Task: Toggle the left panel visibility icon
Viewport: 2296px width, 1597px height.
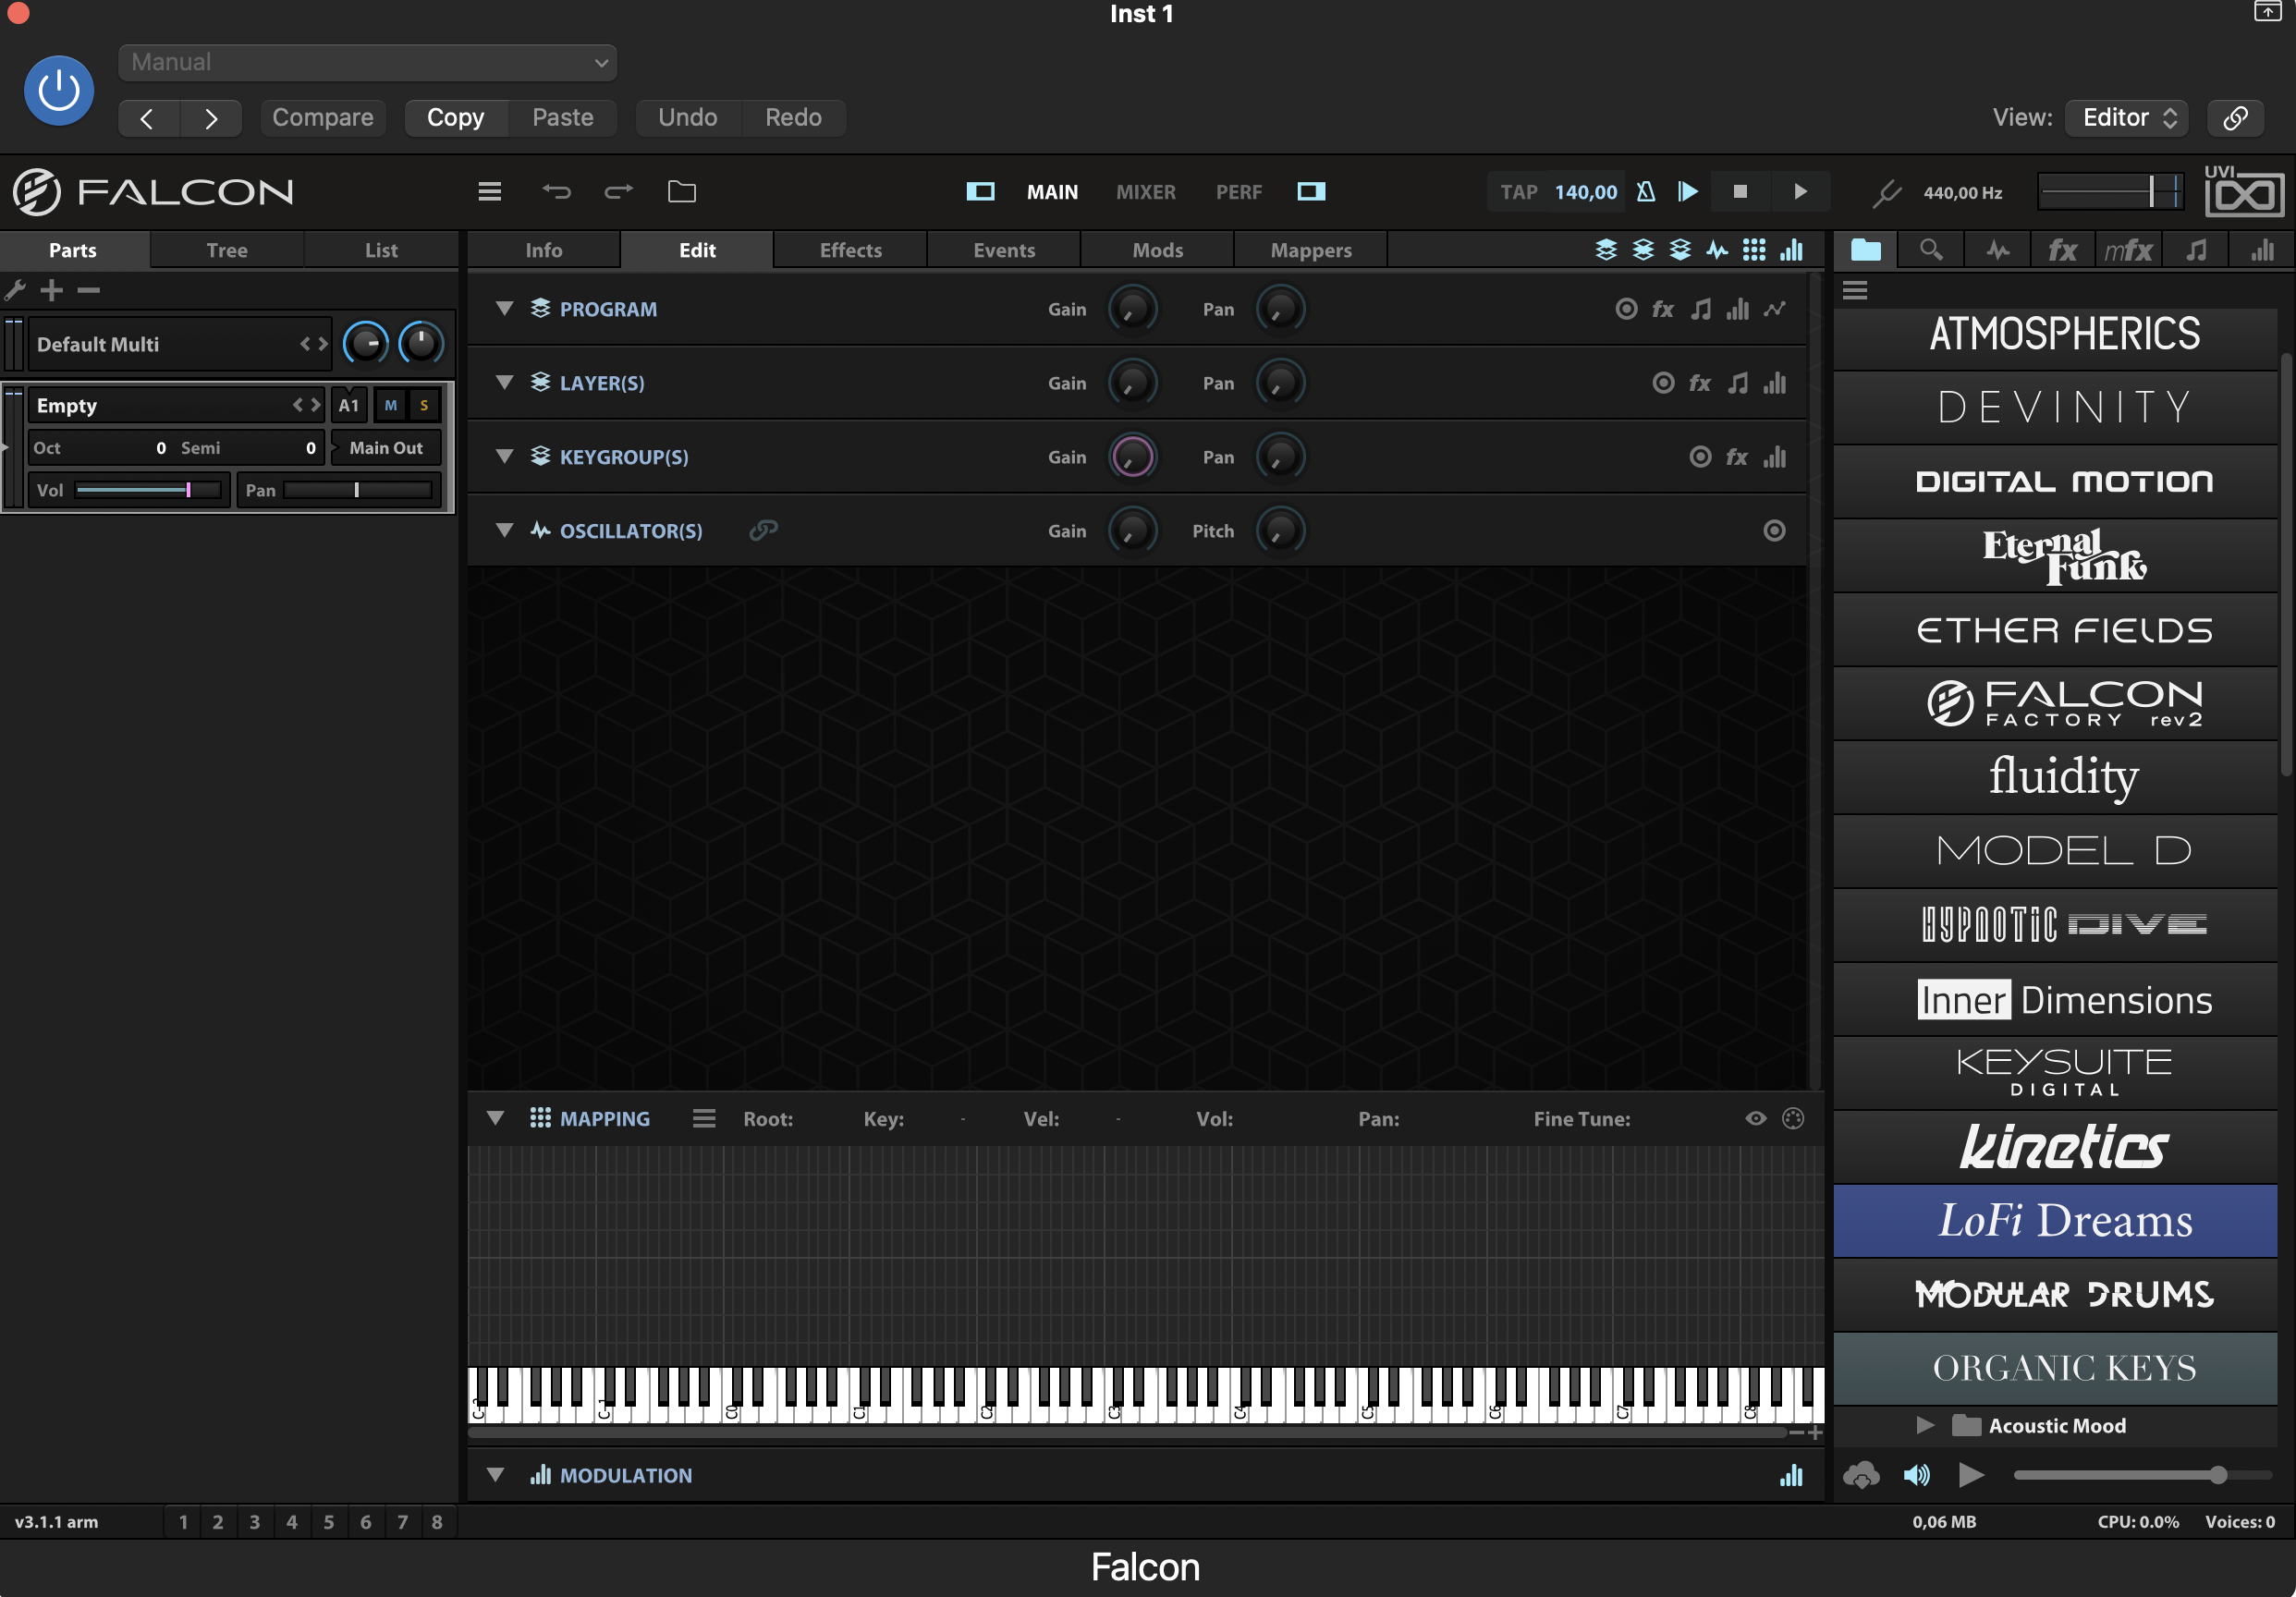Action: tap(980, 191)
